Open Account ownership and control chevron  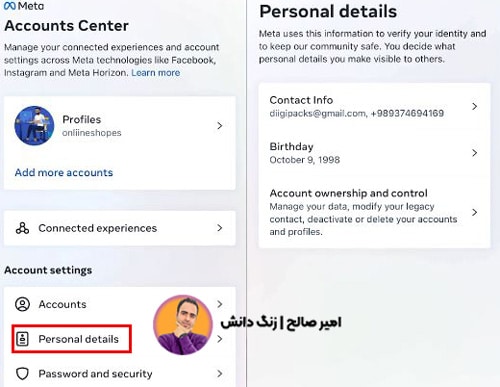pyautogui.click(x=475, y=212)
